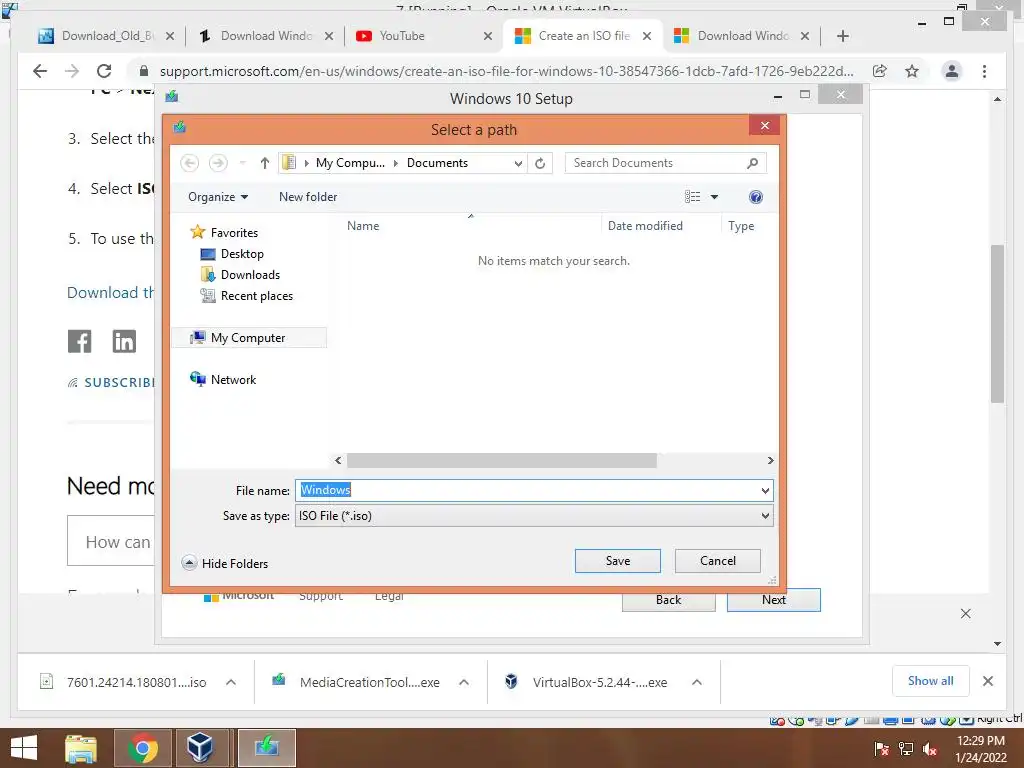Click Show all downloads
This screenshot has height=768, width=1024.
(930, 681)
